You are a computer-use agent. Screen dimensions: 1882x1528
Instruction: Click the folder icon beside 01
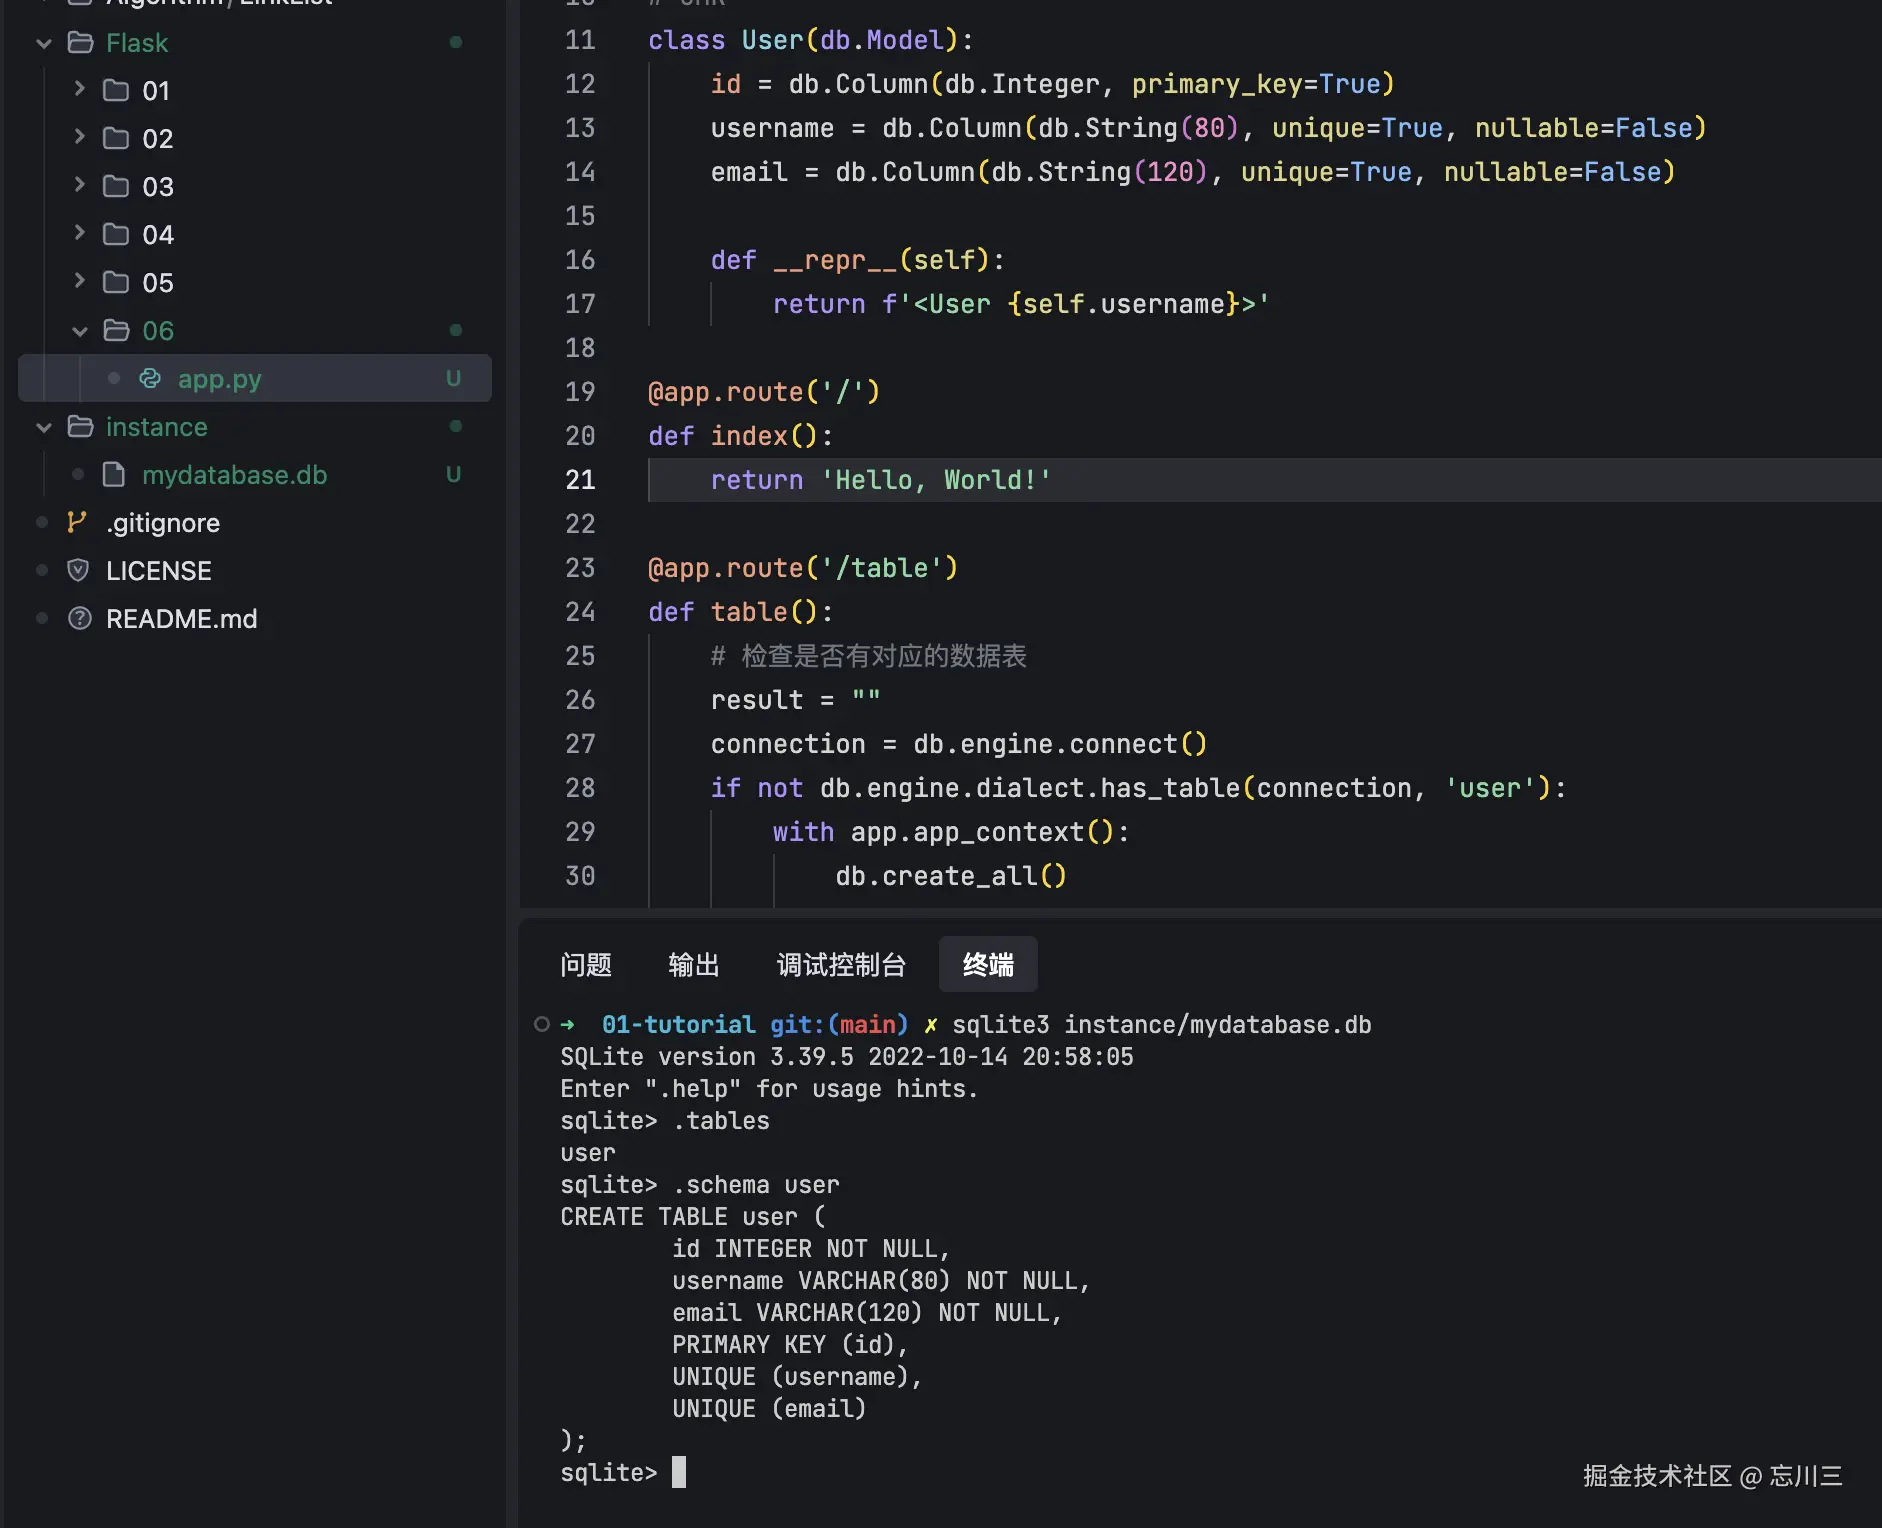click(x=116, y=90)
